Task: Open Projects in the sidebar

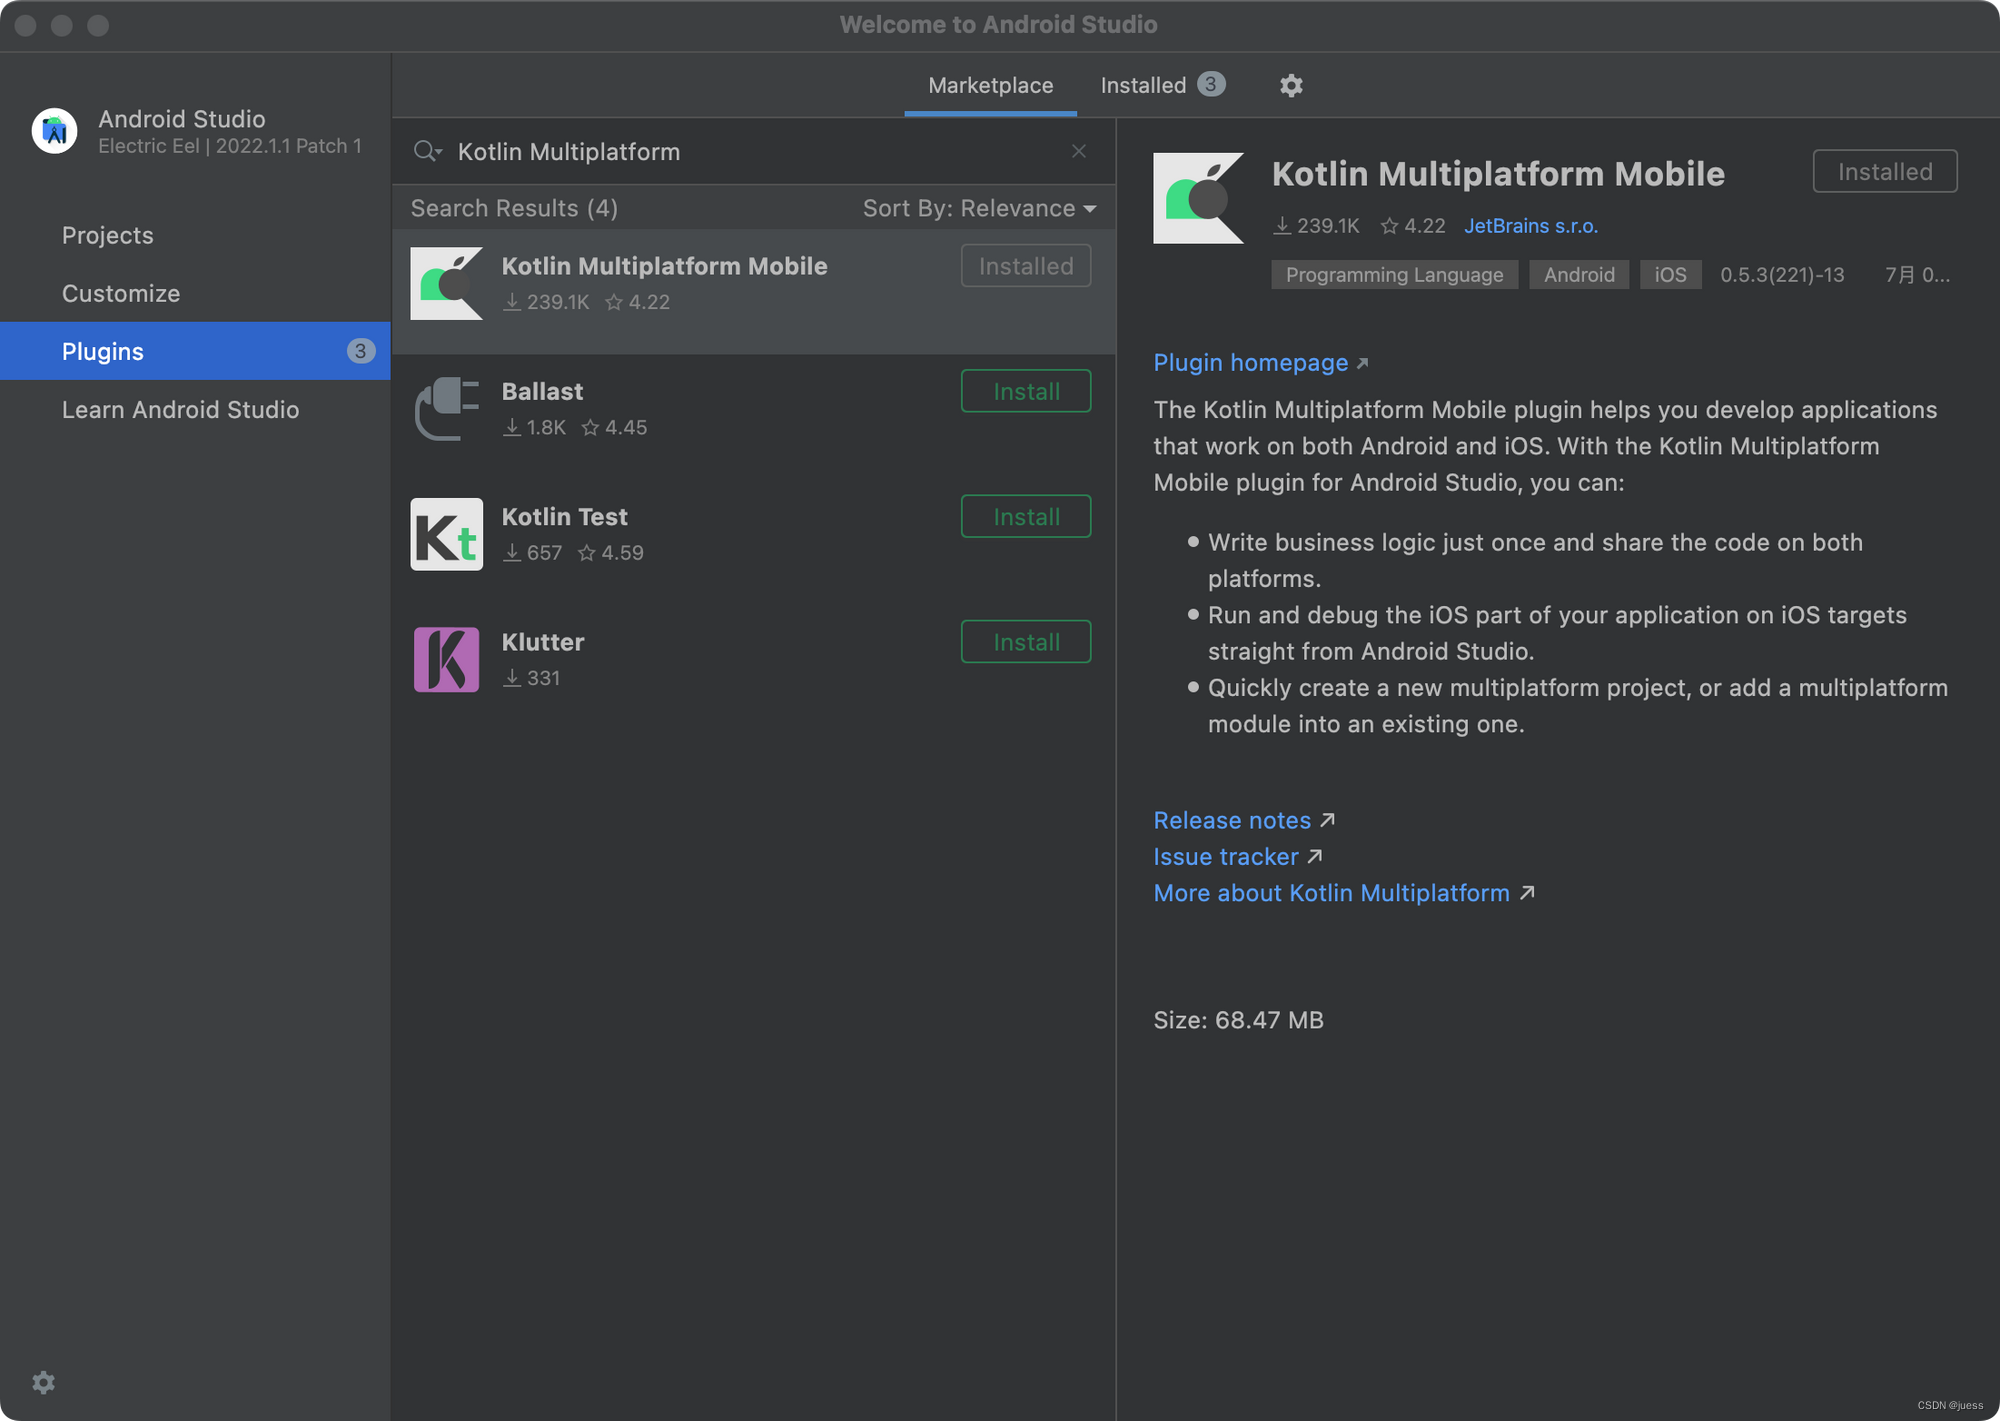Action: click(x=108, y=235)
